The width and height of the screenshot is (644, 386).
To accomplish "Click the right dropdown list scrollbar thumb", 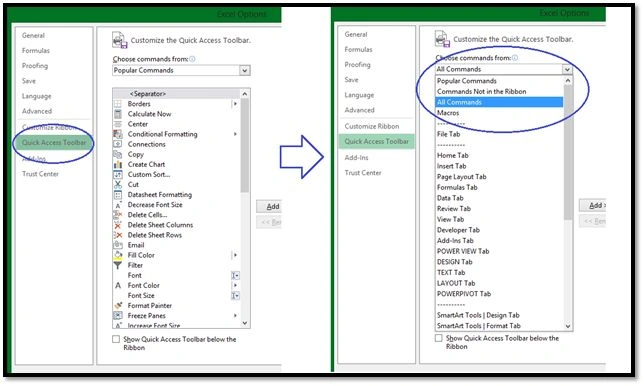I will pyautogui.click(x=568, y=153).
